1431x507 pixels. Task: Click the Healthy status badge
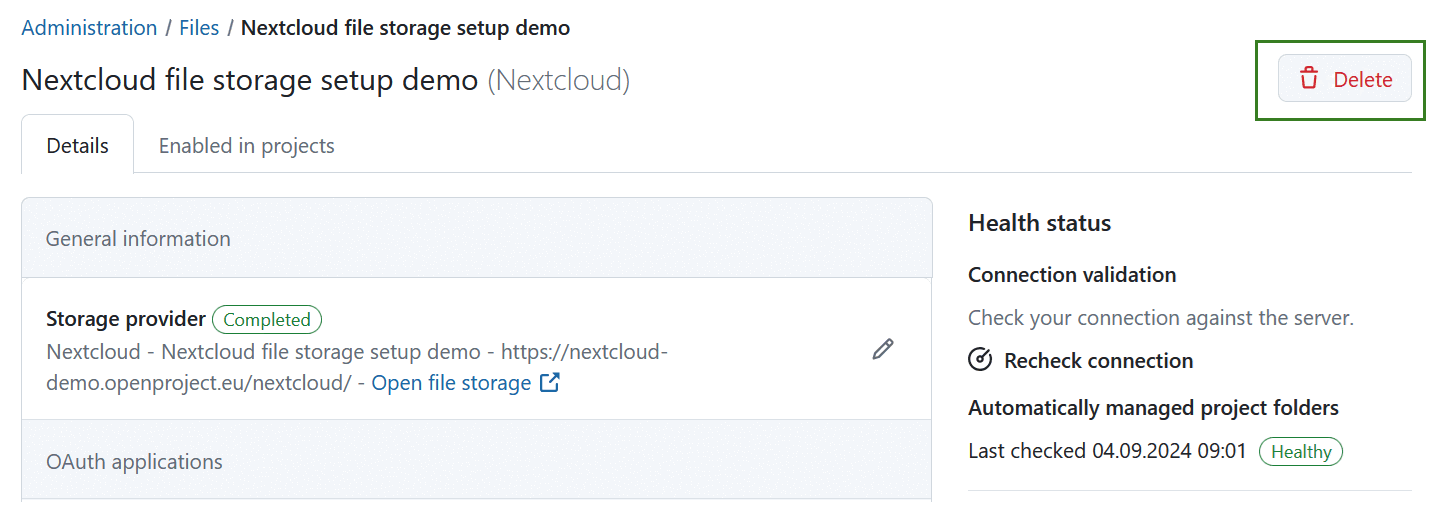[1300, 452]
